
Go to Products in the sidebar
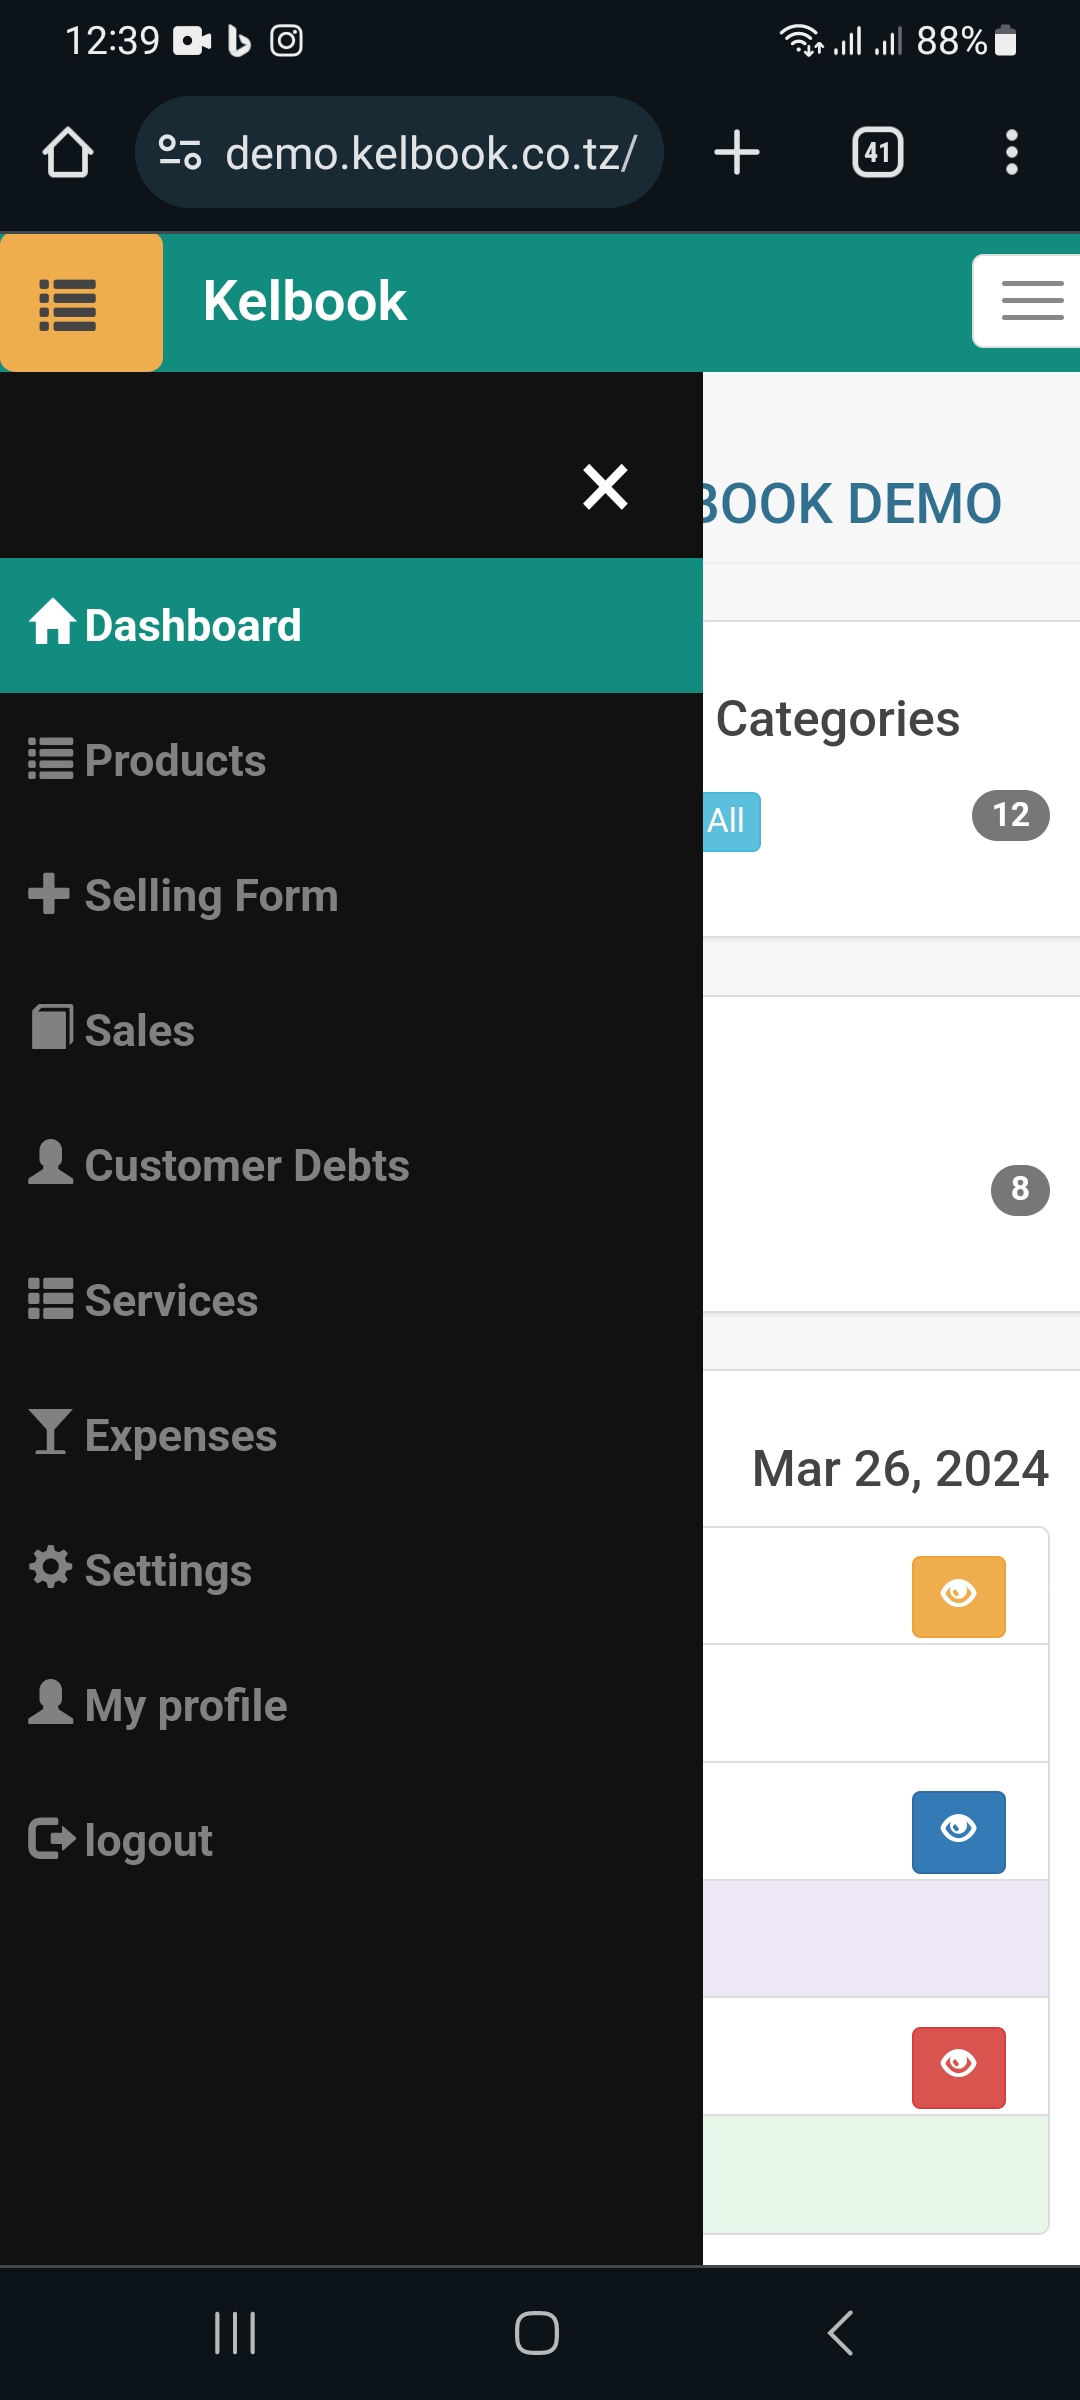pyautogui.click(x=175, y=761)
